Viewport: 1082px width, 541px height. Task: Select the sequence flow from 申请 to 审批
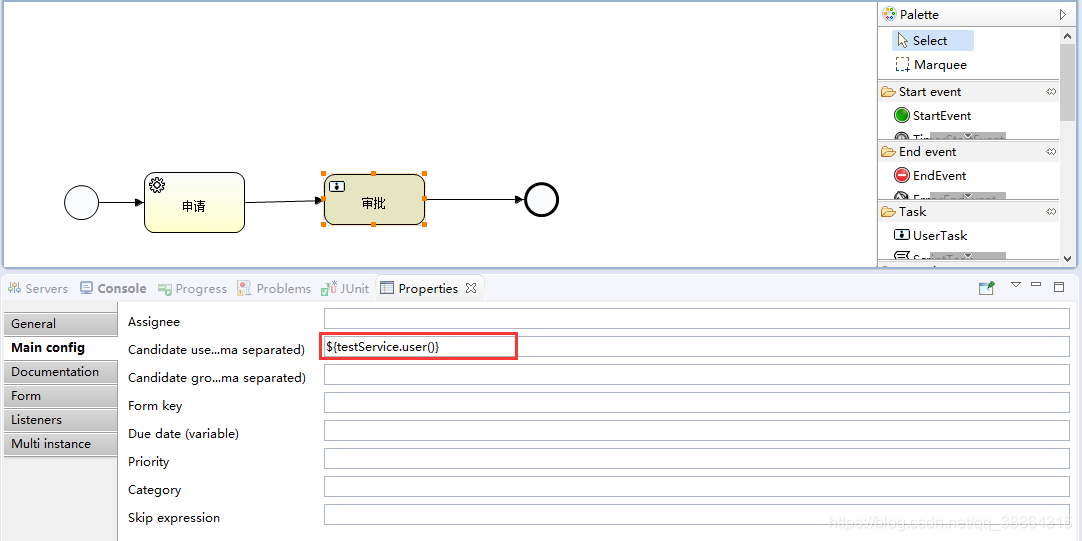pyautogui.click(x=284, y=202)
